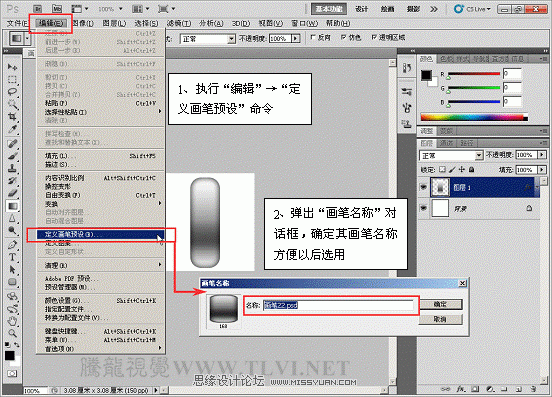
Task: Toggle lock all padlock icon in Layers
Action: pos(472,170)
